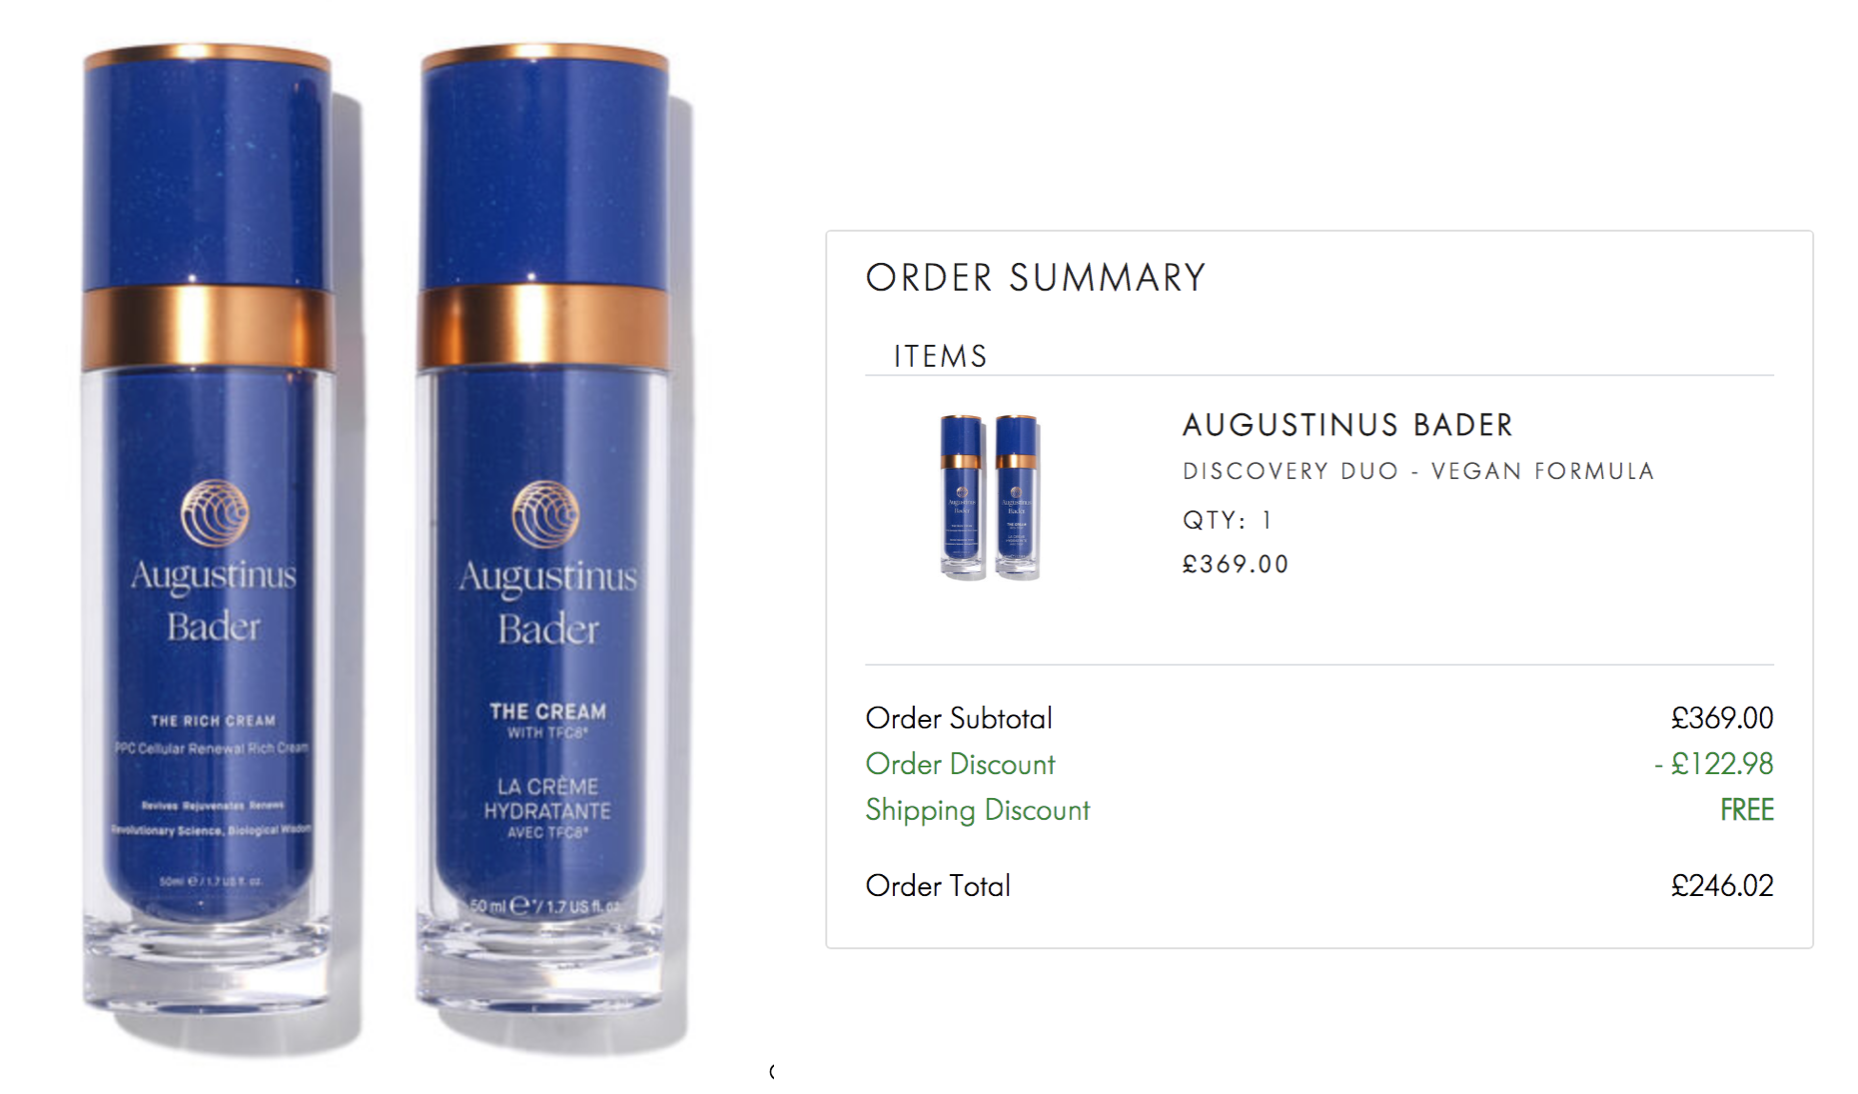The image size is (1858, 1094).
Task: Click the £369.00 item price
Action: coord(1236,564)
